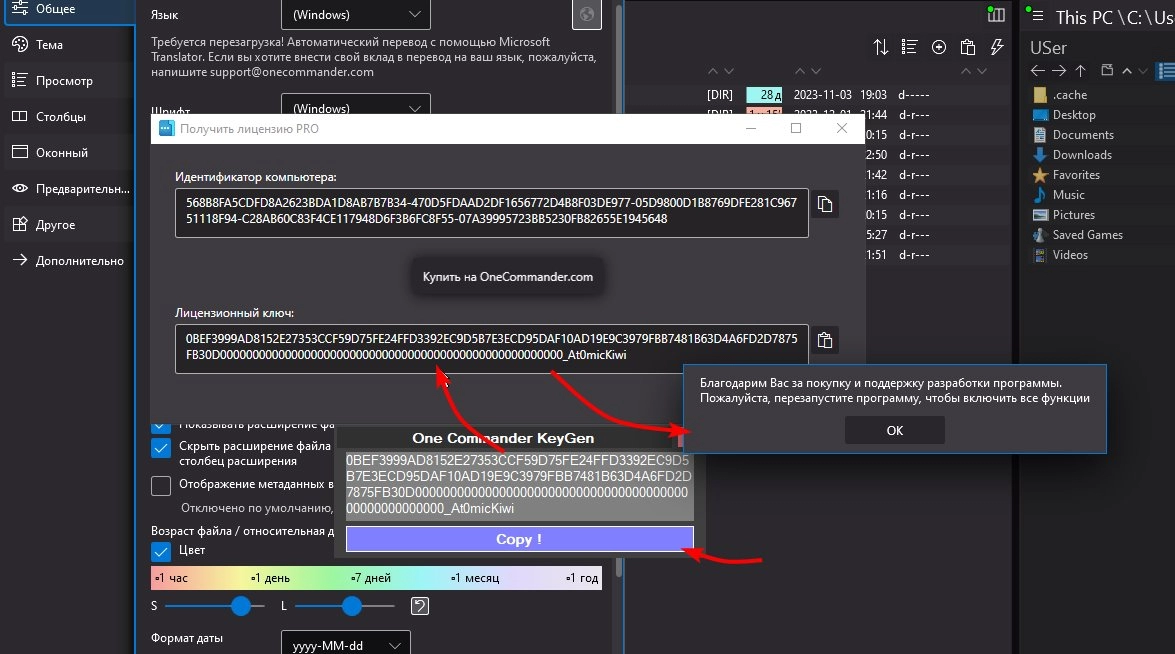This screenshot has width=1175, height=654.
Task: Go forward with the right arrow under USer
Action: coord(1059,70)
